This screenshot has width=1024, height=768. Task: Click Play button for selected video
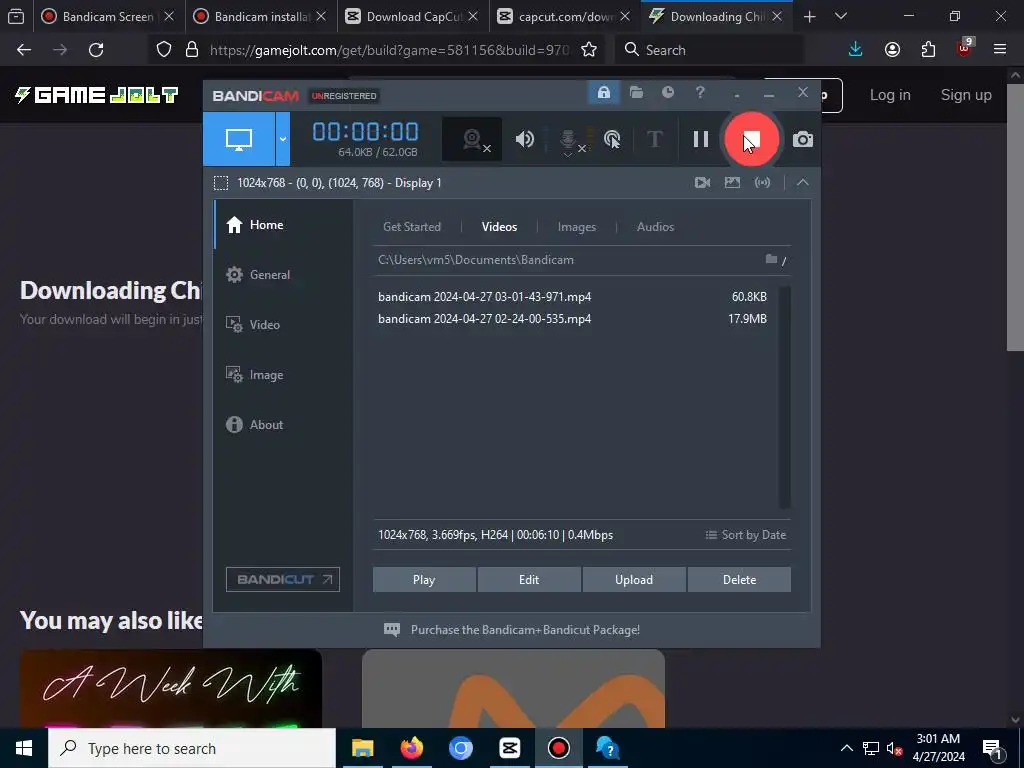tap(424, 580)
